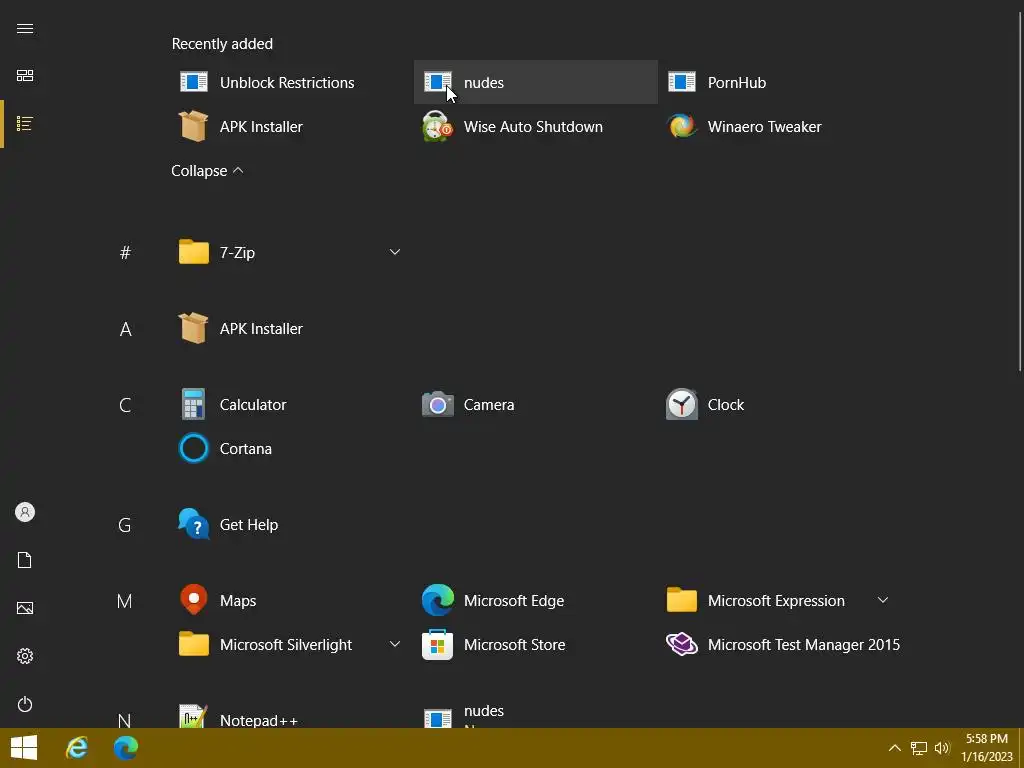Open Microsoft Edge from app list
This screenshot has width=1024, height=768.
point(536,600)
